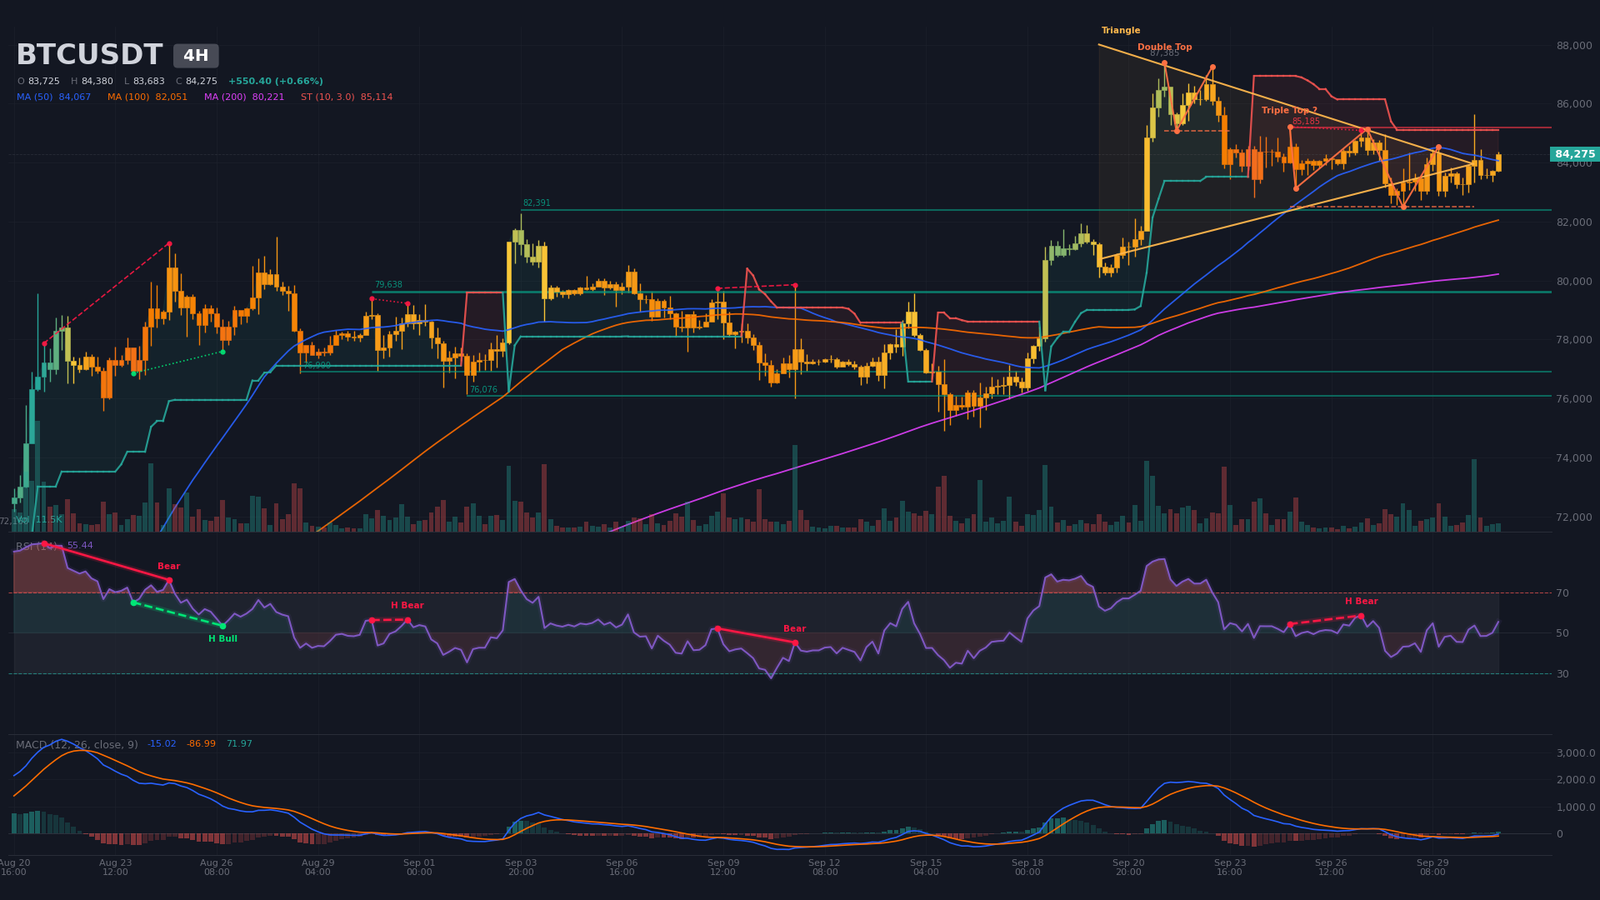Click the Aug 29 04:00 time axis label
The width and height of the screenshot is (1600, 900).
click(x=318, y=867)
